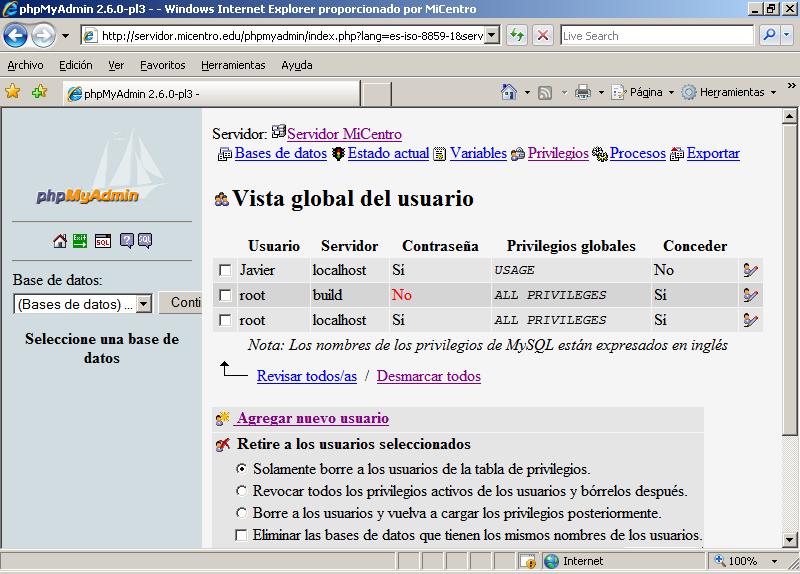
Task: Open the Herramientas command bar dropdown
Action: point(730,92)
